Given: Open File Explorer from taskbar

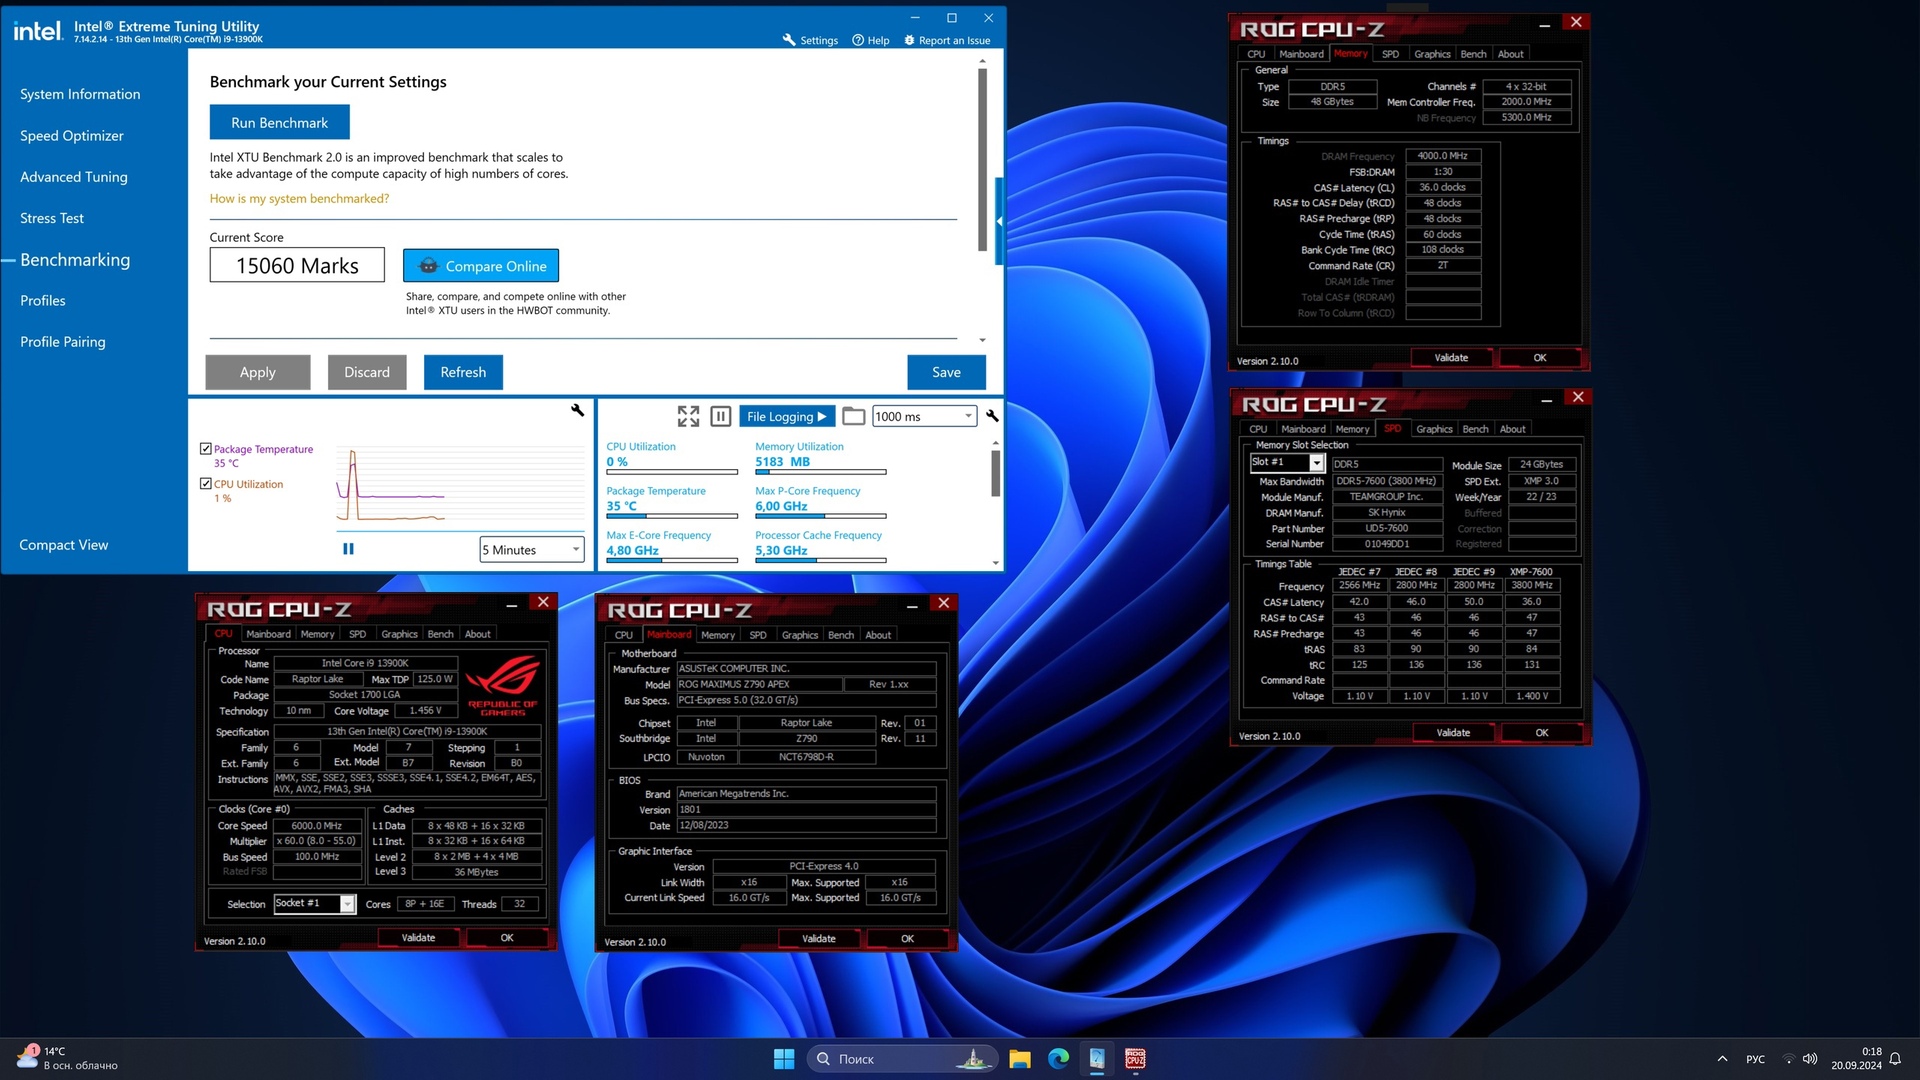Looking at the screenshot, I should click(x=1019, y=1059).
